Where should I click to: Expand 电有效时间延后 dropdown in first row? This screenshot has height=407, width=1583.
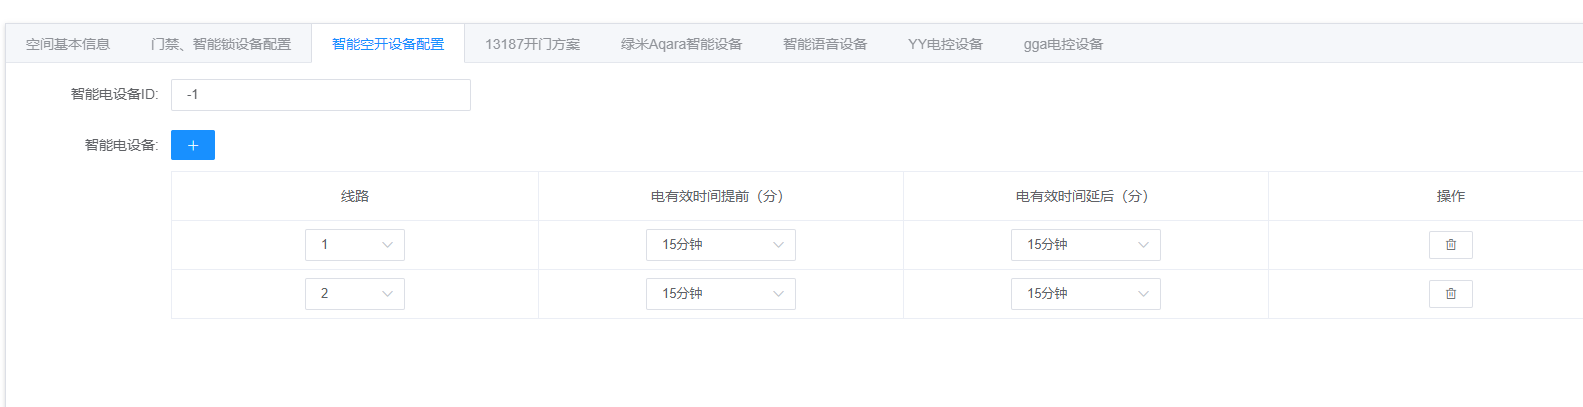(1085, 245)
